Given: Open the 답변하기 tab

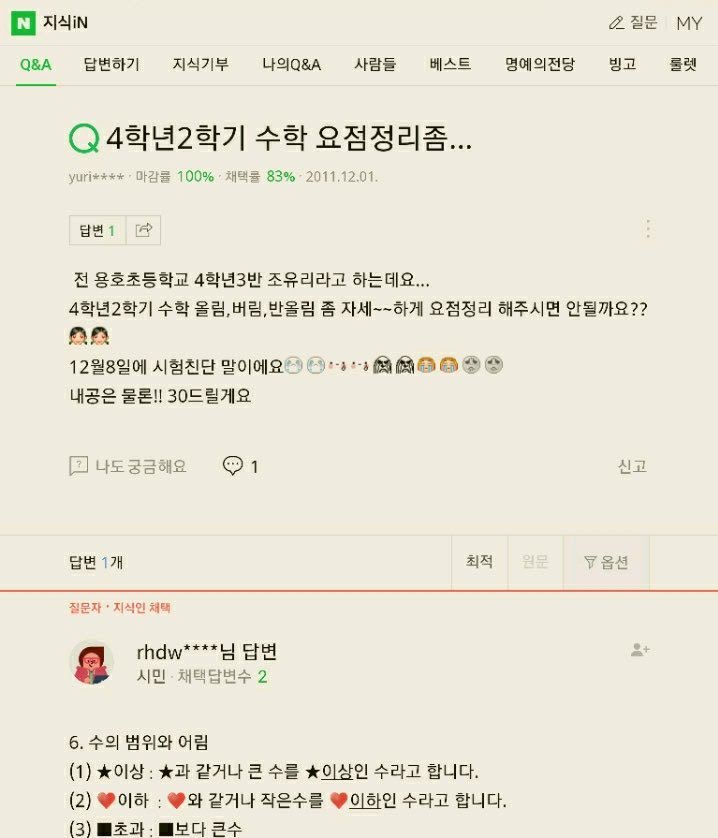Looking at the screenshot, I should [x=111, y=65].
